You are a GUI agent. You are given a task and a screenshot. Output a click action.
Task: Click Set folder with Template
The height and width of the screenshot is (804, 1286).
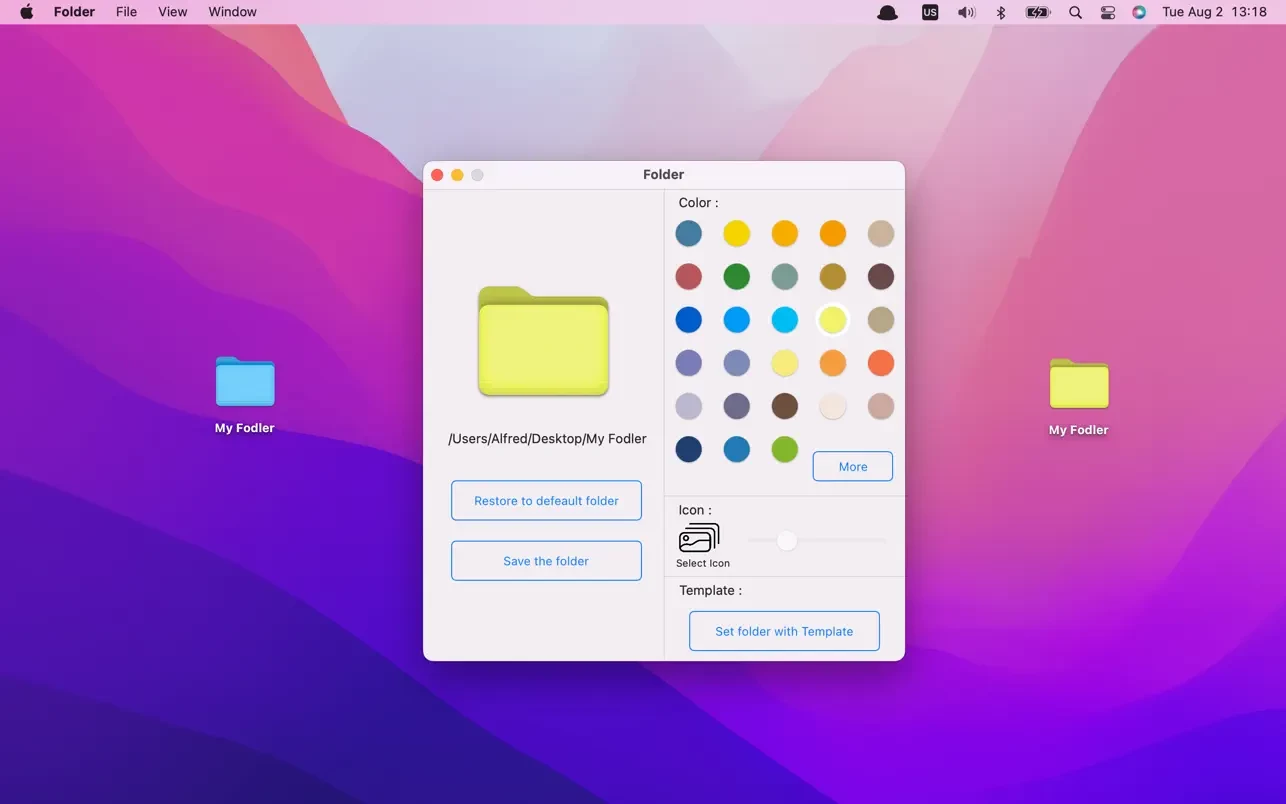[784, 631]
